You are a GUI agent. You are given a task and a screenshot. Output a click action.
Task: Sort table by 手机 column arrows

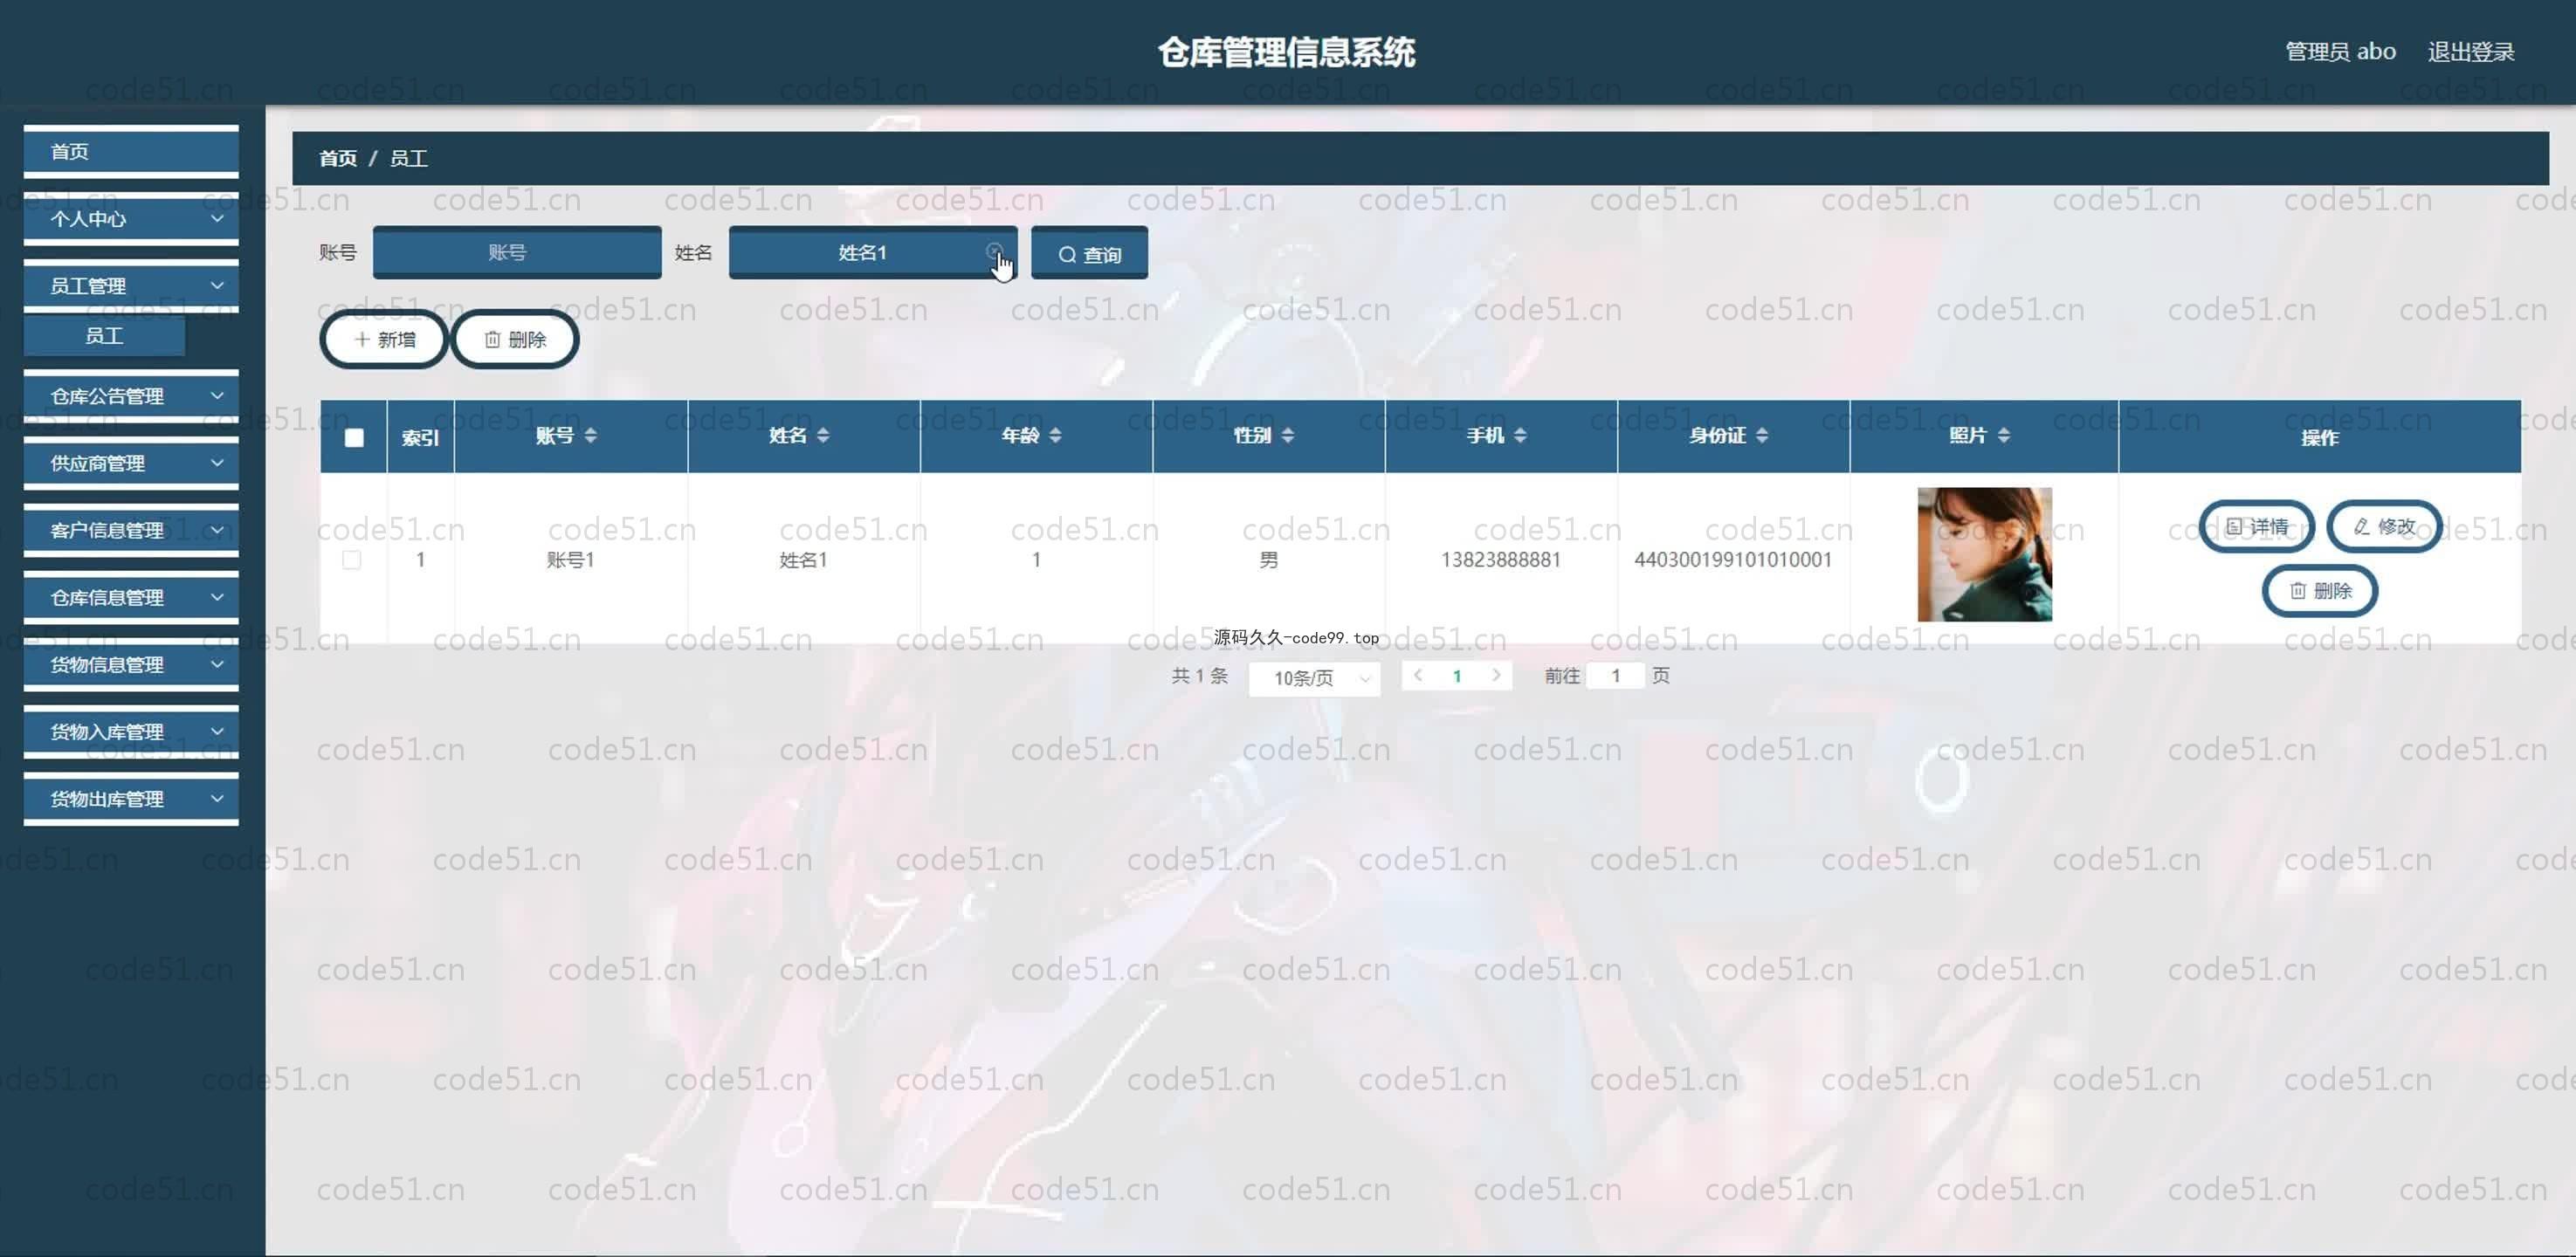pyautogui.click(x=1520, y=435)
